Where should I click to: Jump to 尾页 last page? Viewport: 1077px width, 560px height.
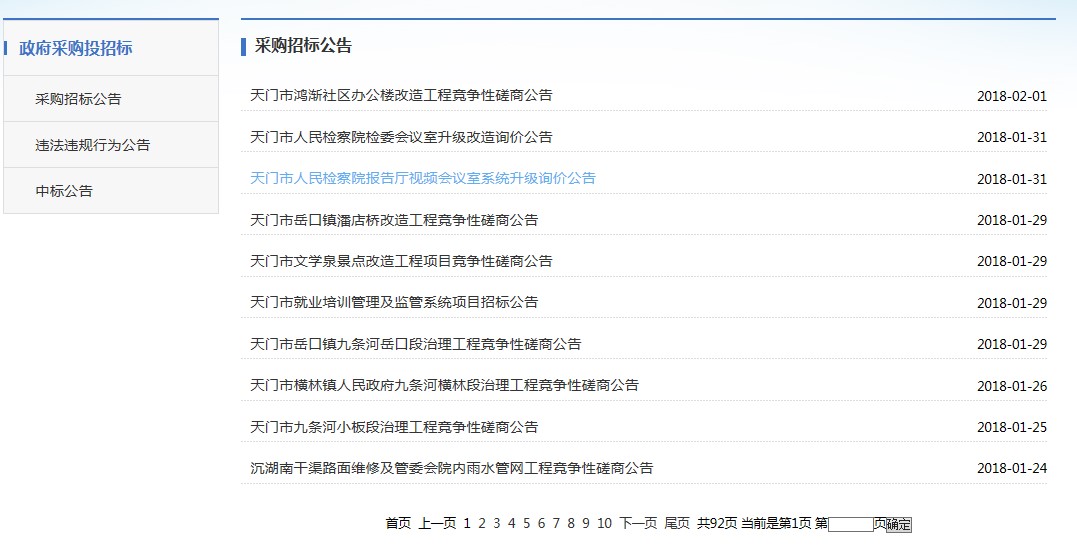(x=677, y=523)
